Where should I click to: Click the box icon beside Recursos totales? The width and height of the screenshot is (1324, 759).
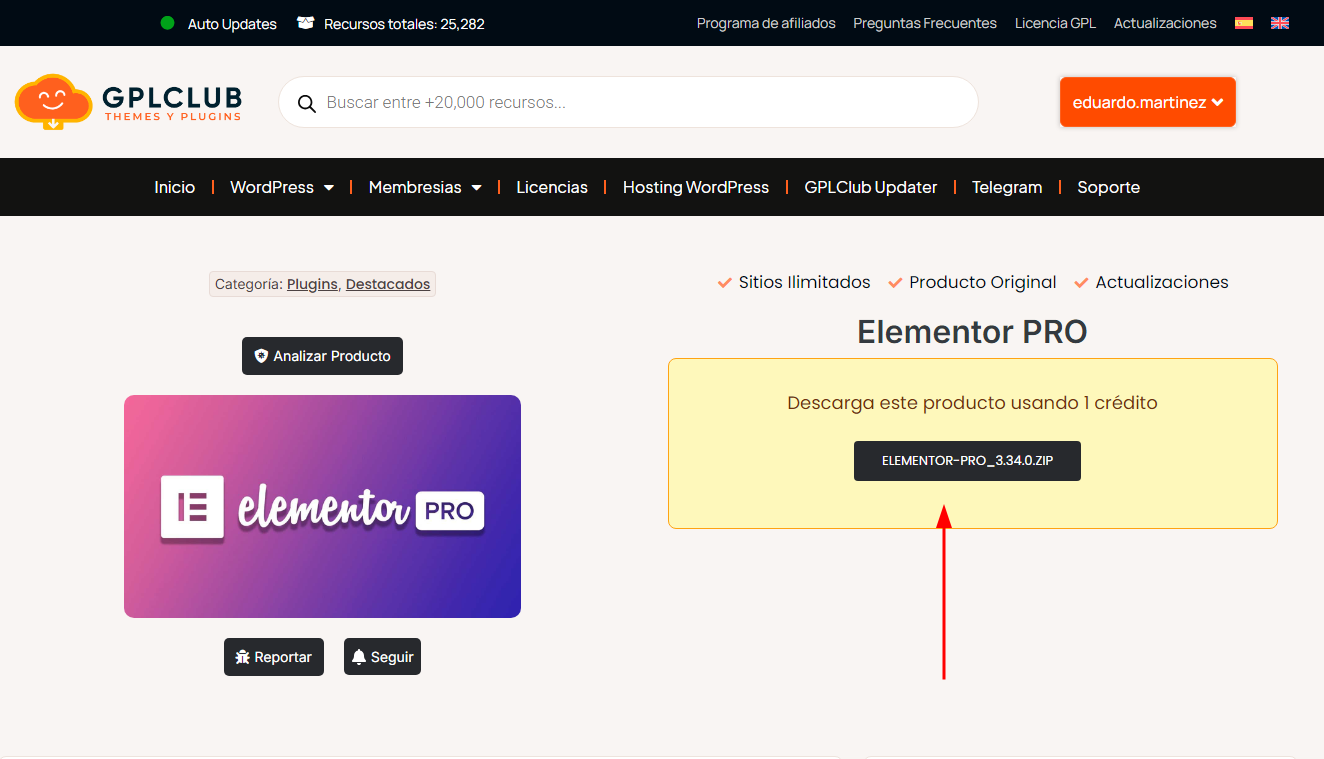pos(306,23)
